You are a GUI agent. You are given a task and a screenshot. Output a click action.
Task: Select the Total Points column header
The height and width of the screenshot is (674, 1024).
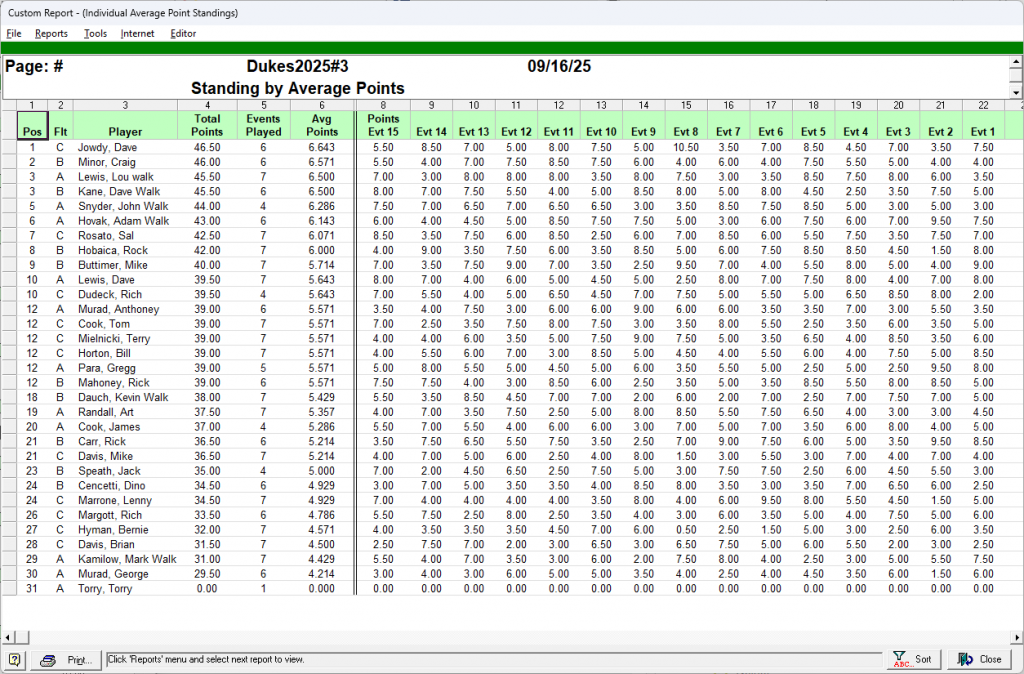pyautogui.click(x=207, y=125)
